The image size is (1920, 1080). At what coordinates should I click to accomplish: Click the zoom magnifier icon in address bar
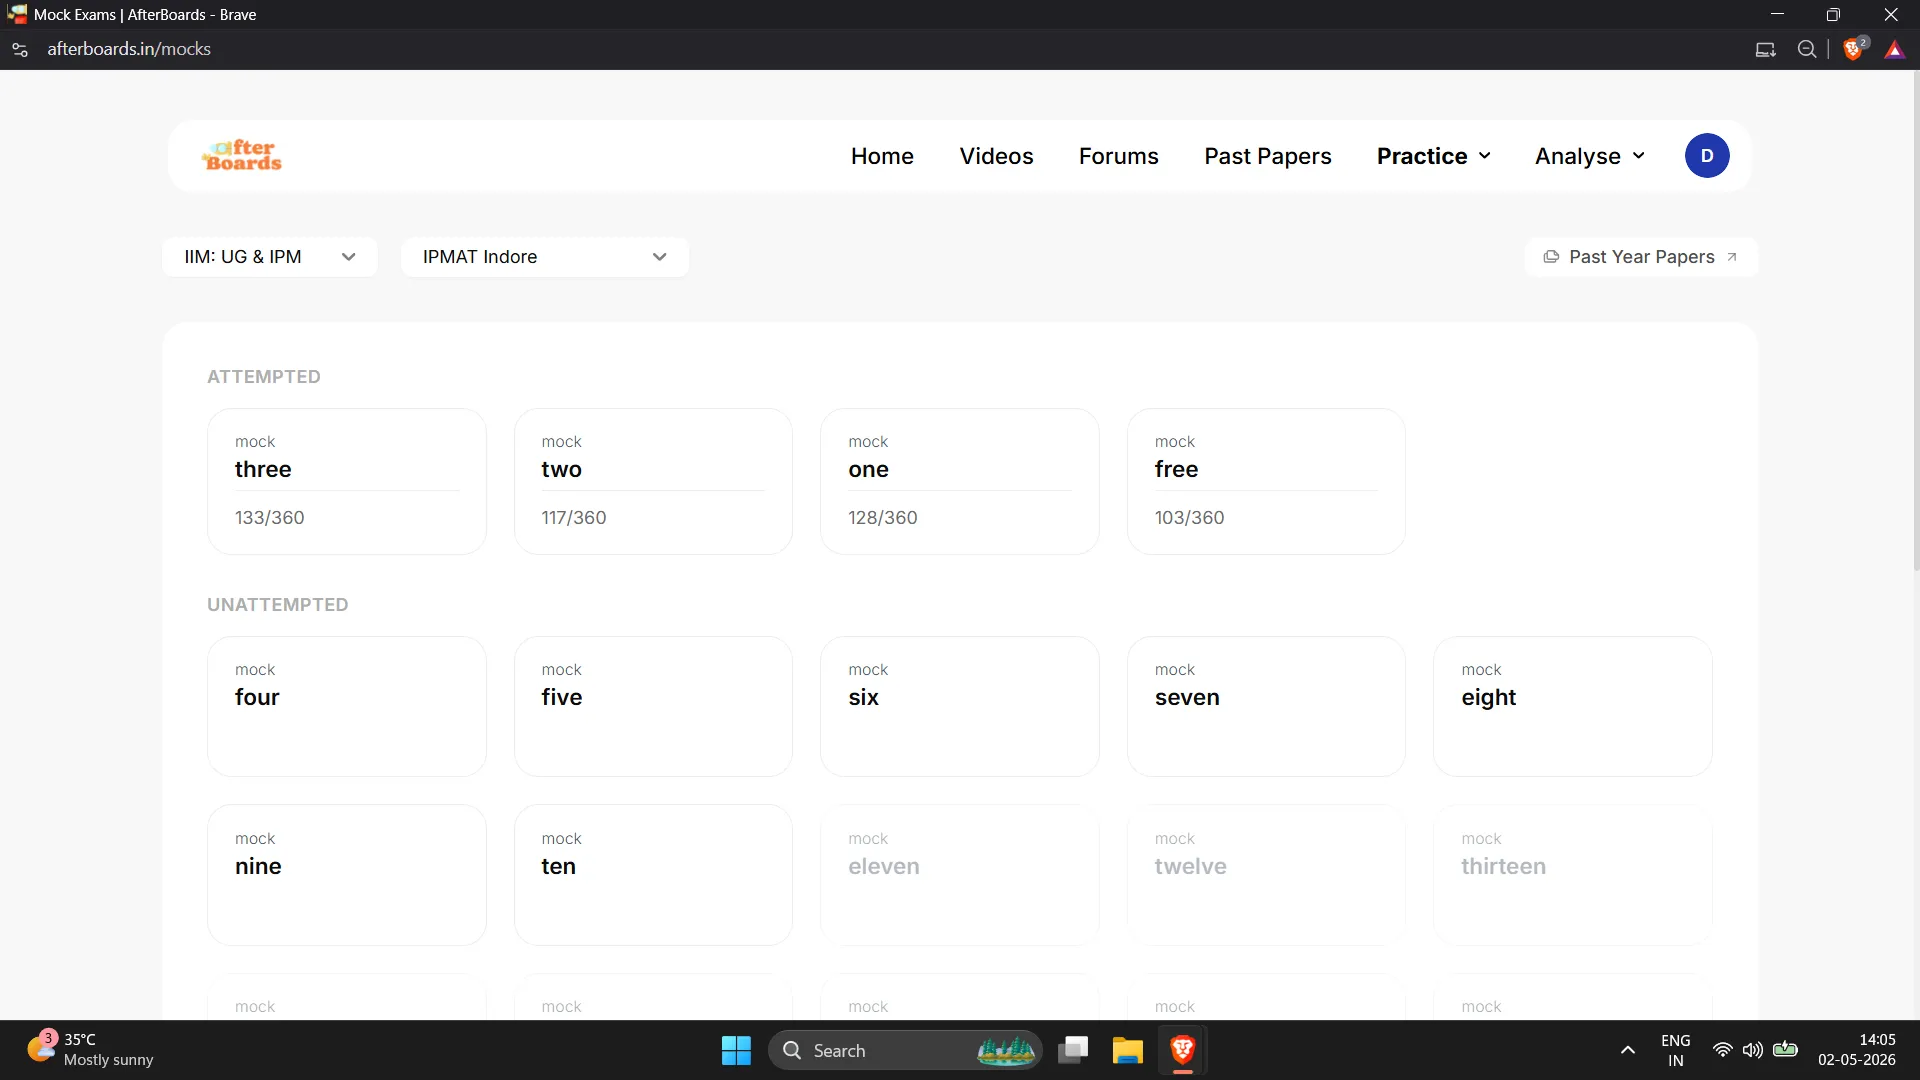[1806, 49]
